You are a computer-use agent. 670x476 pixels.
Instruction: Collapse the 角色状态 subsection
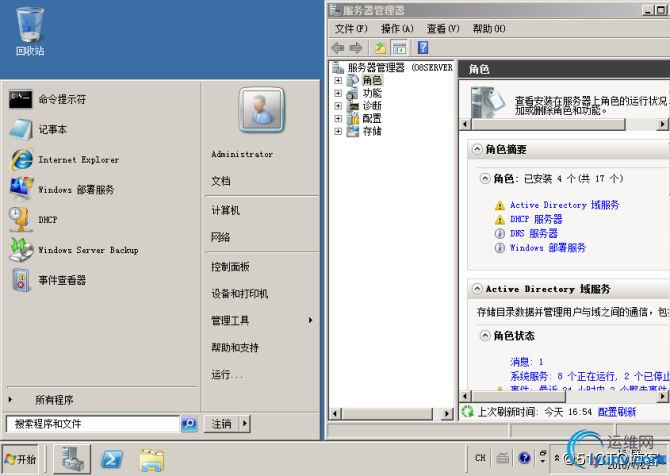pos(485,336)
